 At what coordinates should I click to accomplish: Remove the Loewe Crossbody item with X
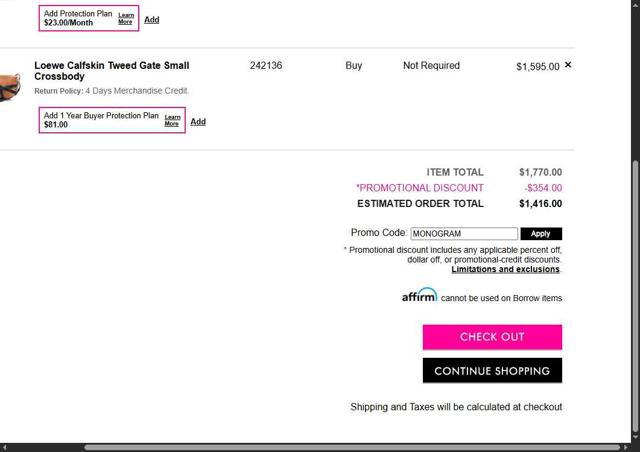[568, 65]
